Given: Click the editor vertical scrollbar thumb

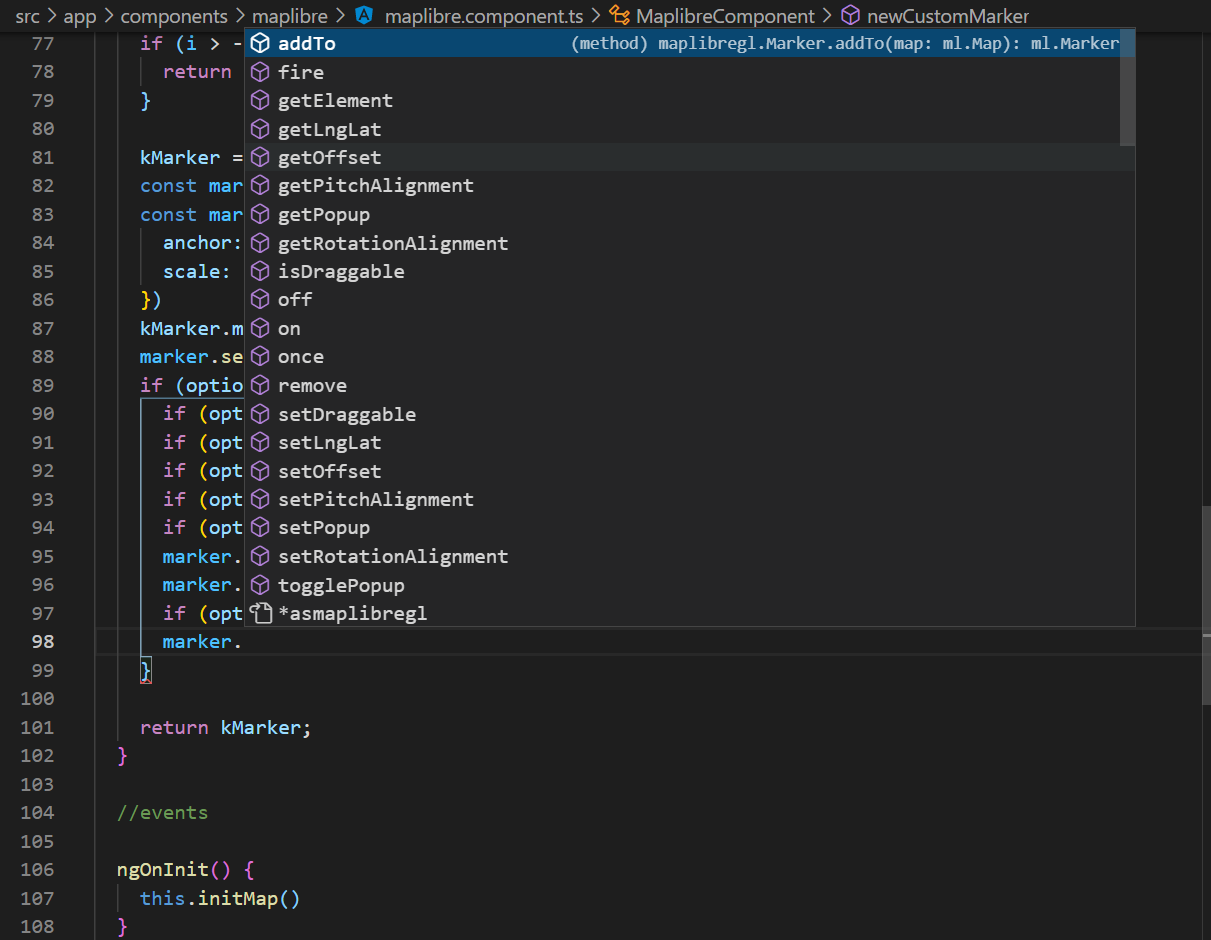Looking at the screenshot, I should 1204,605.
